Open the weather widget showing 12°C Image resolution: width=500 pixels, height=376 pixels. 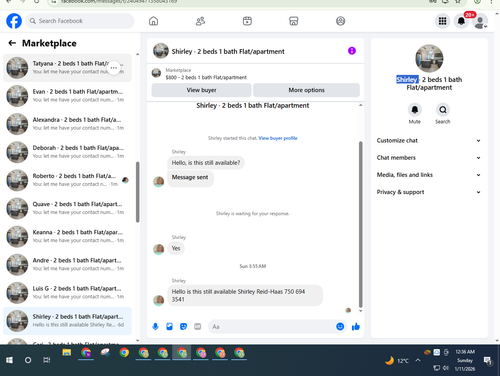(397, 361)
